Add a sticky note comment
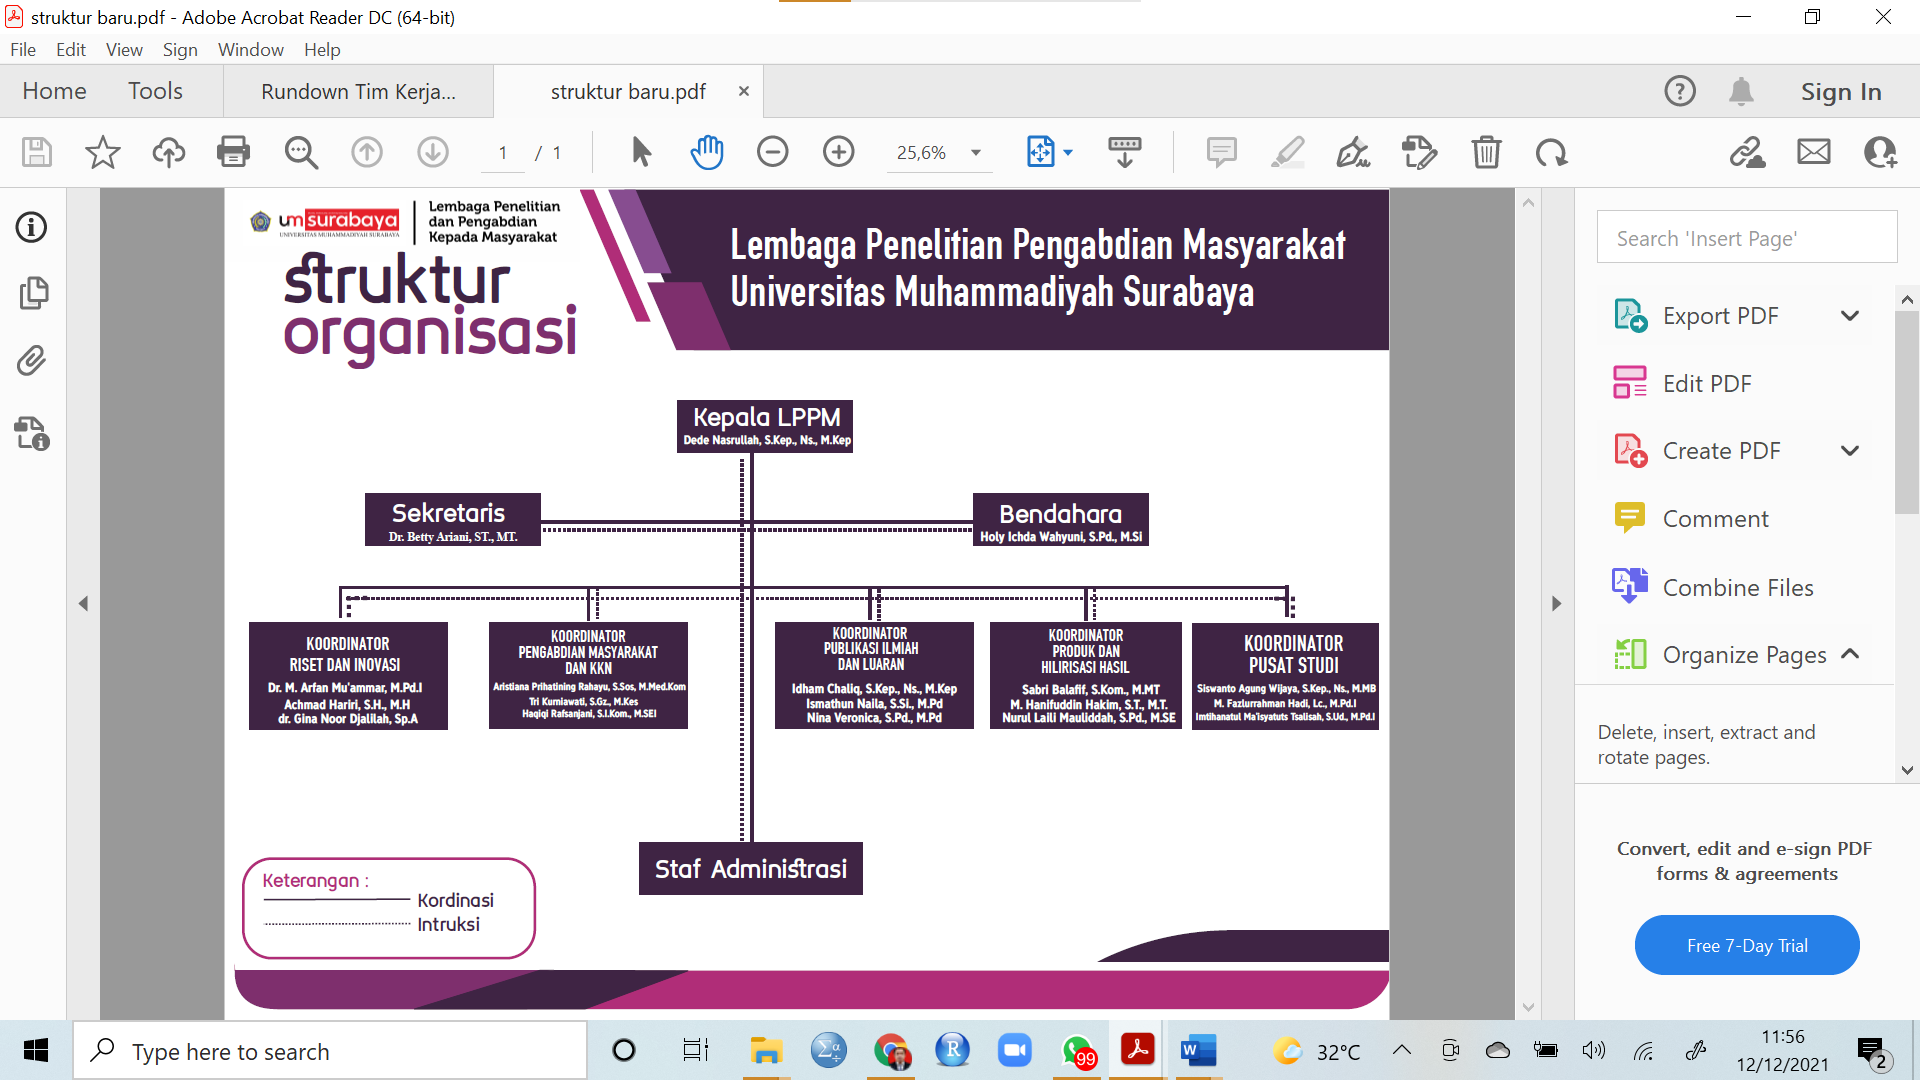This screenshot has width=1920, height=1080. [1221, 152]
